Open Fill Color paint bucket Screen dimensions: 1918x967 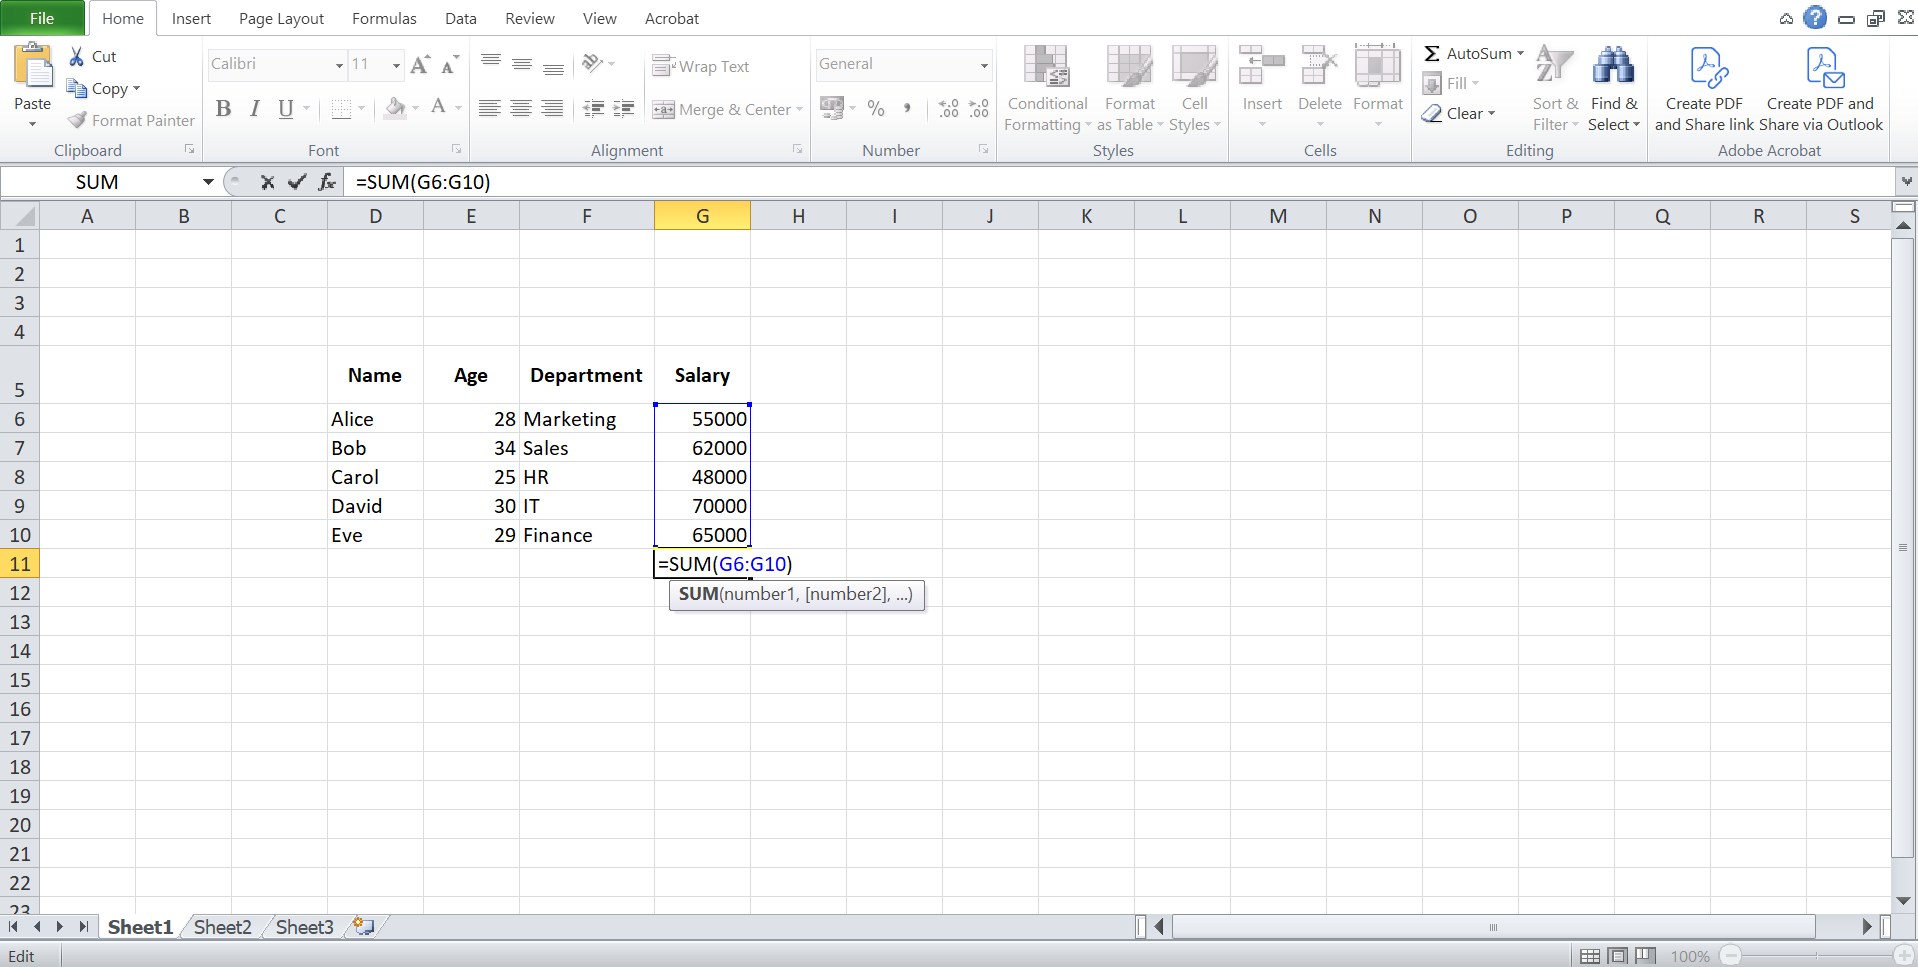[396, 108]
